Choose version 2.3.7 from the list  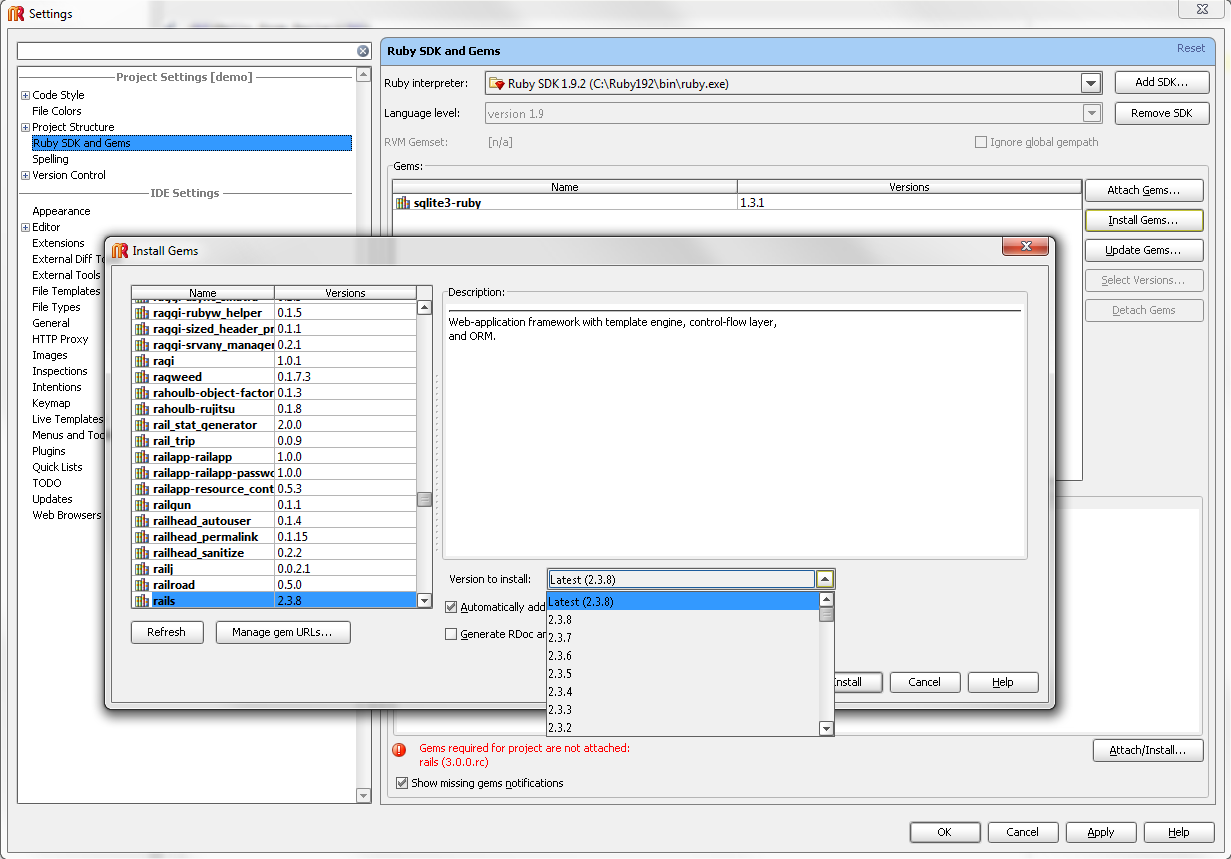pyautogui.click(x=683, y=638)
